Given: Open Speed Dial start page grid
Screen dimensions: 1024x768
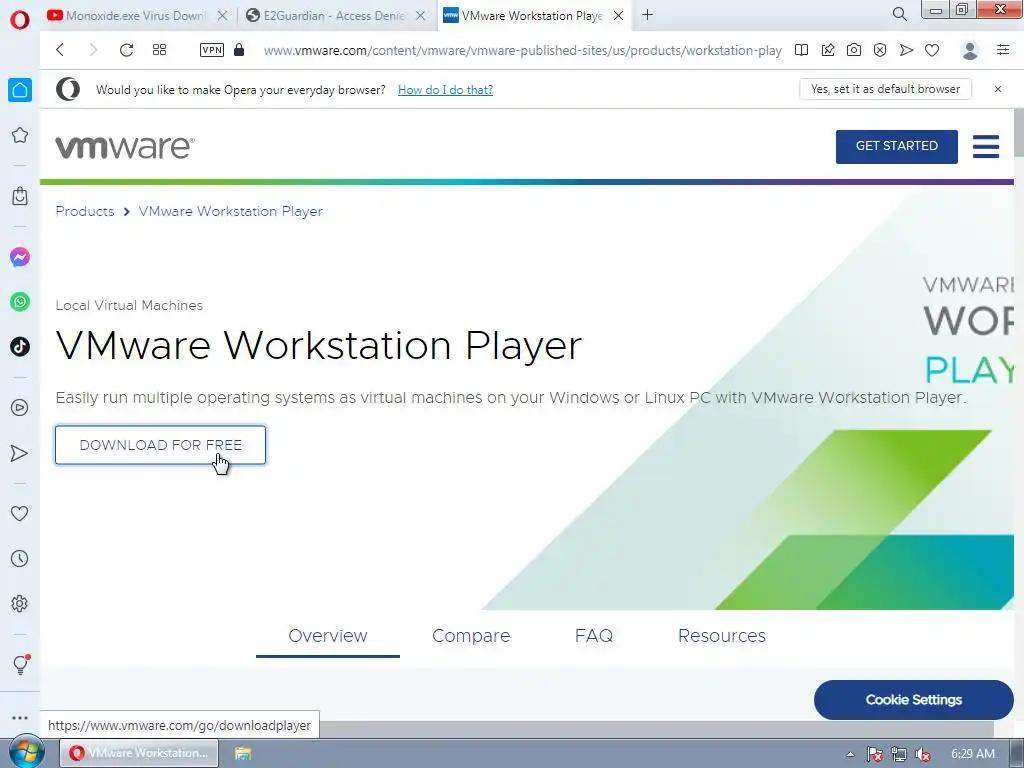Looking at the screenshot, I should (x=159, y=50).
